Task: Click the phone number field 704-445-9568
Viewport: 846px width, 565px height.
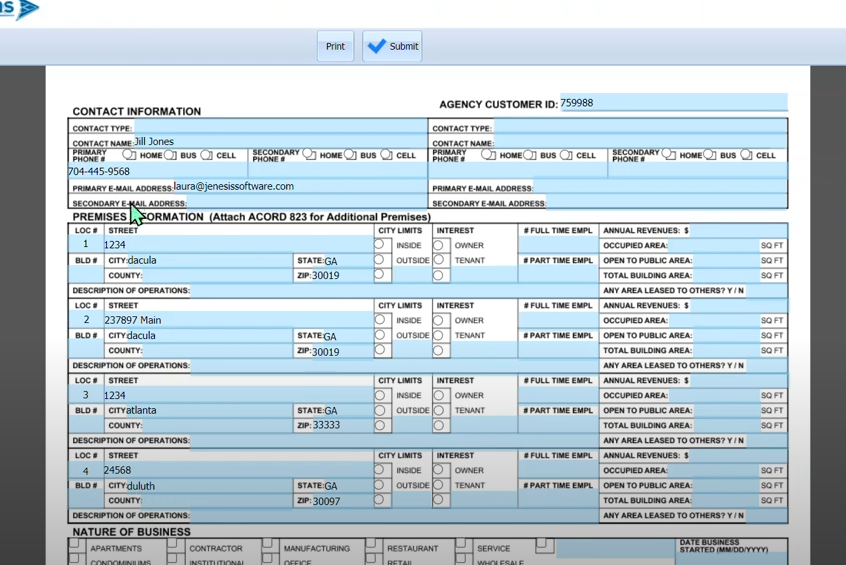Action: tap(158, 171)
